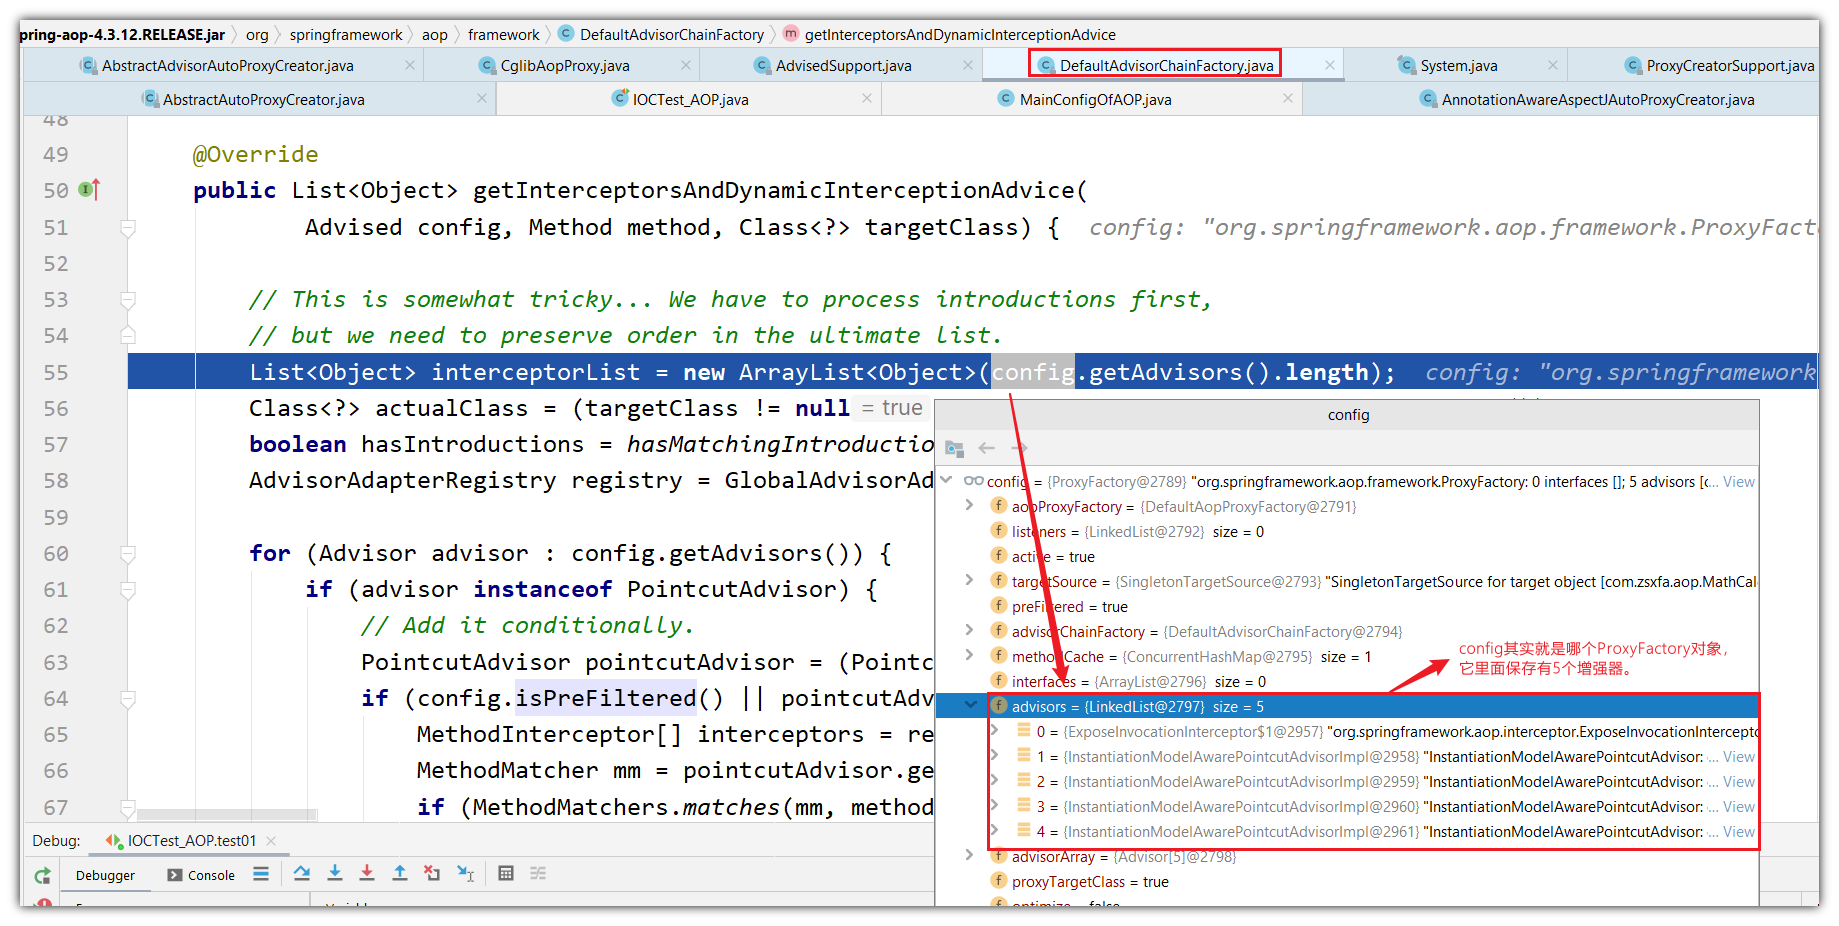Screen dimensions: 1839x926
Task: Switch to CglibAopProxy.java tab
Action: (564, 66)
